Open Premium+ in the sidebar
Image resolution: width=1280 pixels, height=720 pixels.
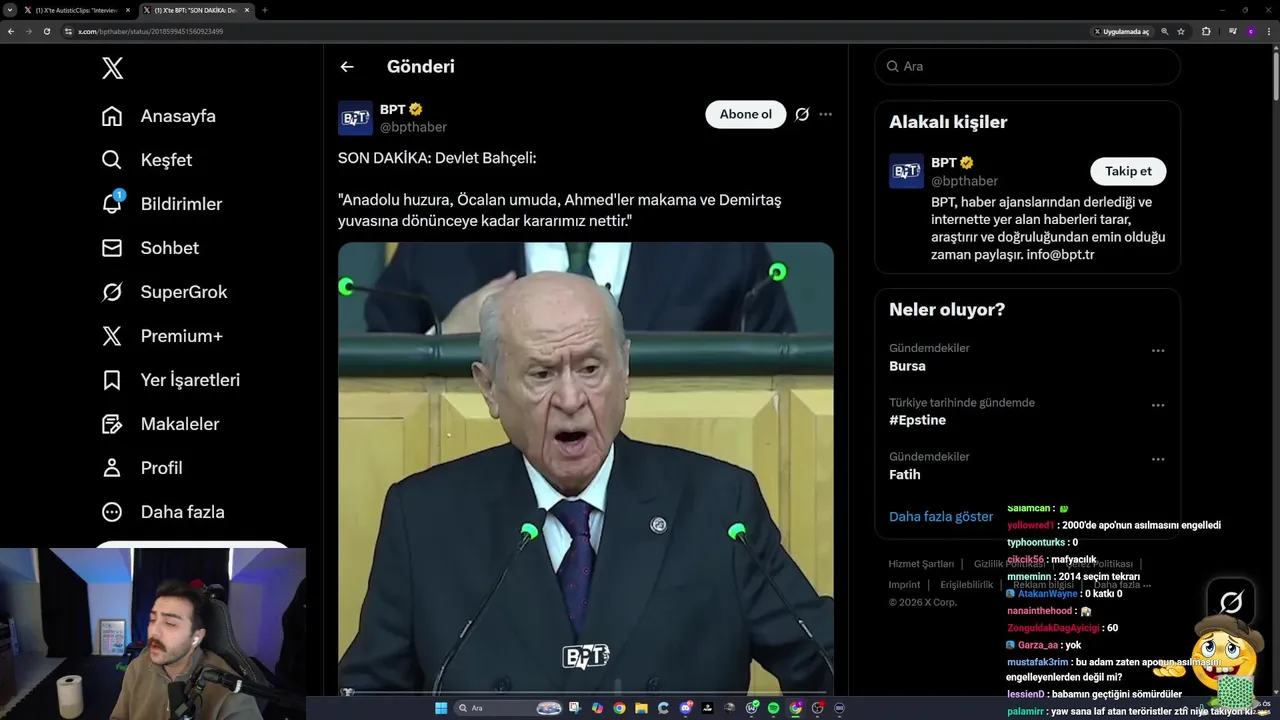[x=162, y=336]
